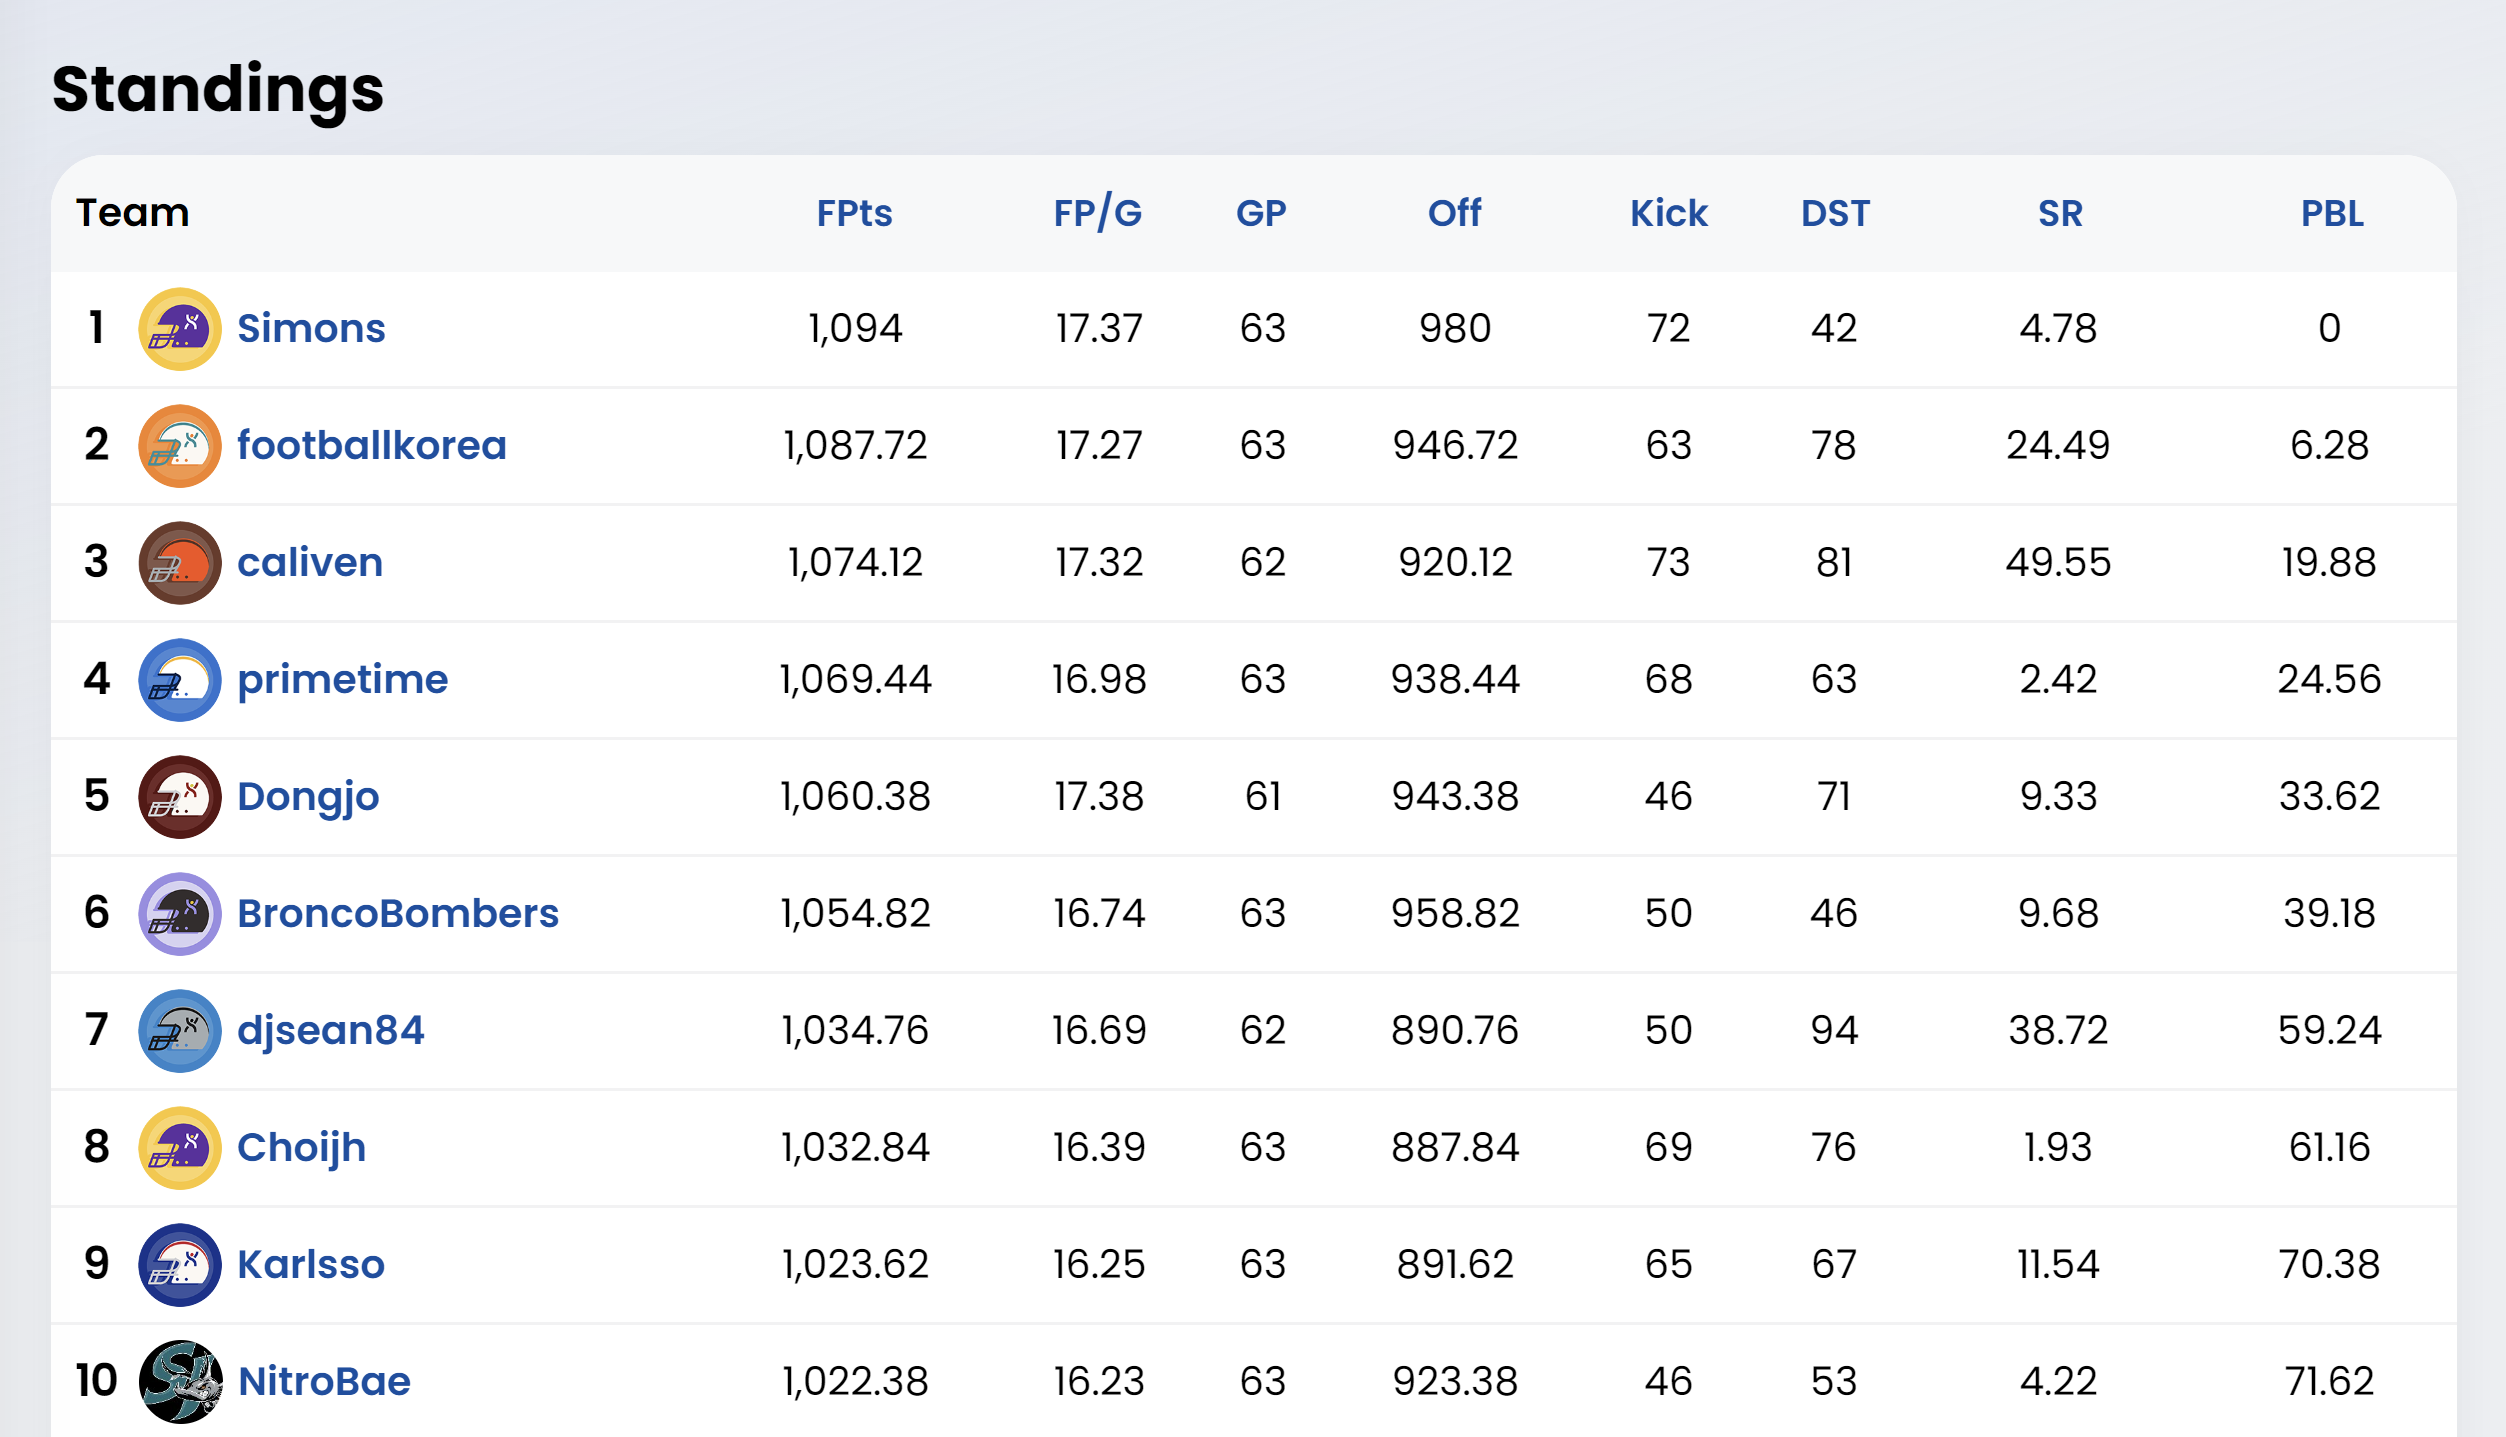Sort by the PBL column header
The width and height of the screenshot is (2506, 1437).
tap(2332, 213)
